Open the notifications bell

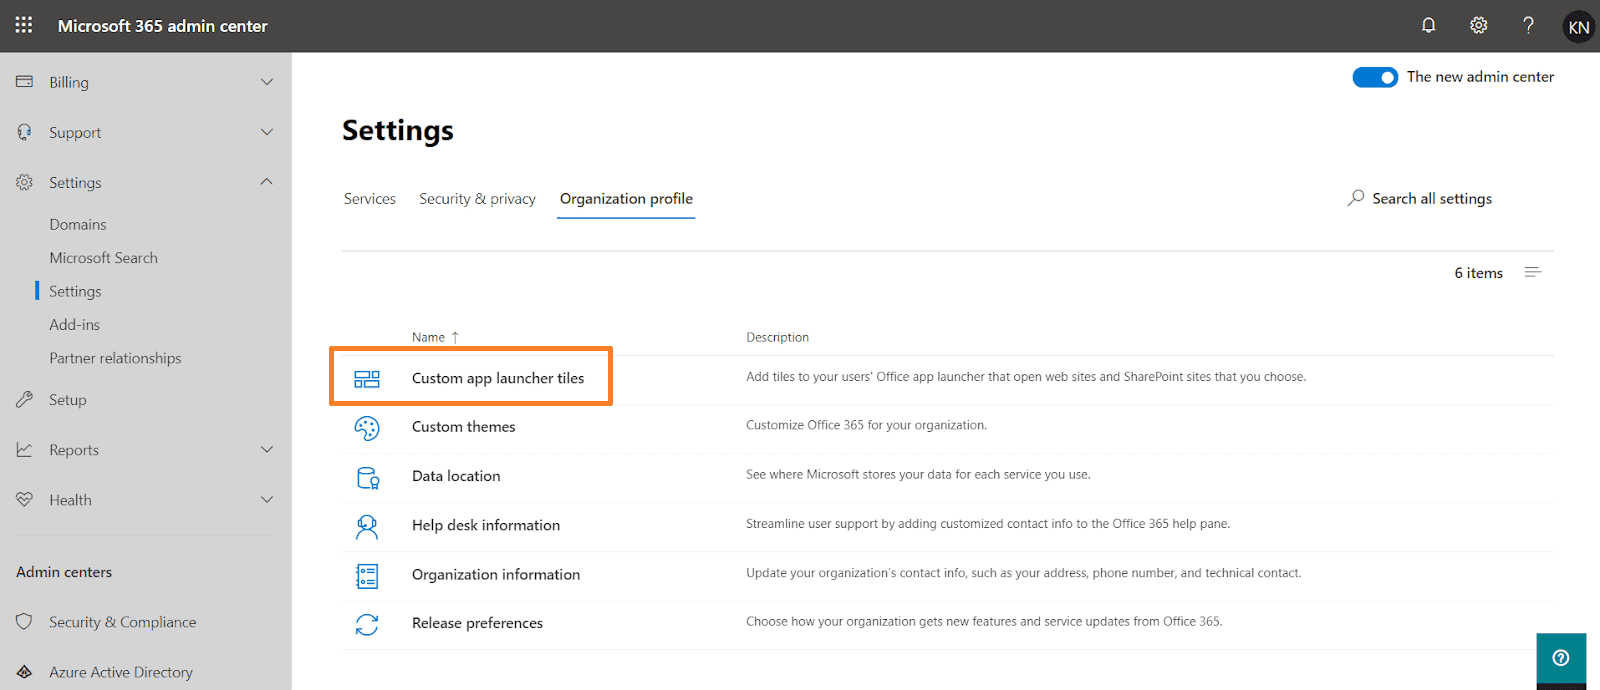point(1428,25)
